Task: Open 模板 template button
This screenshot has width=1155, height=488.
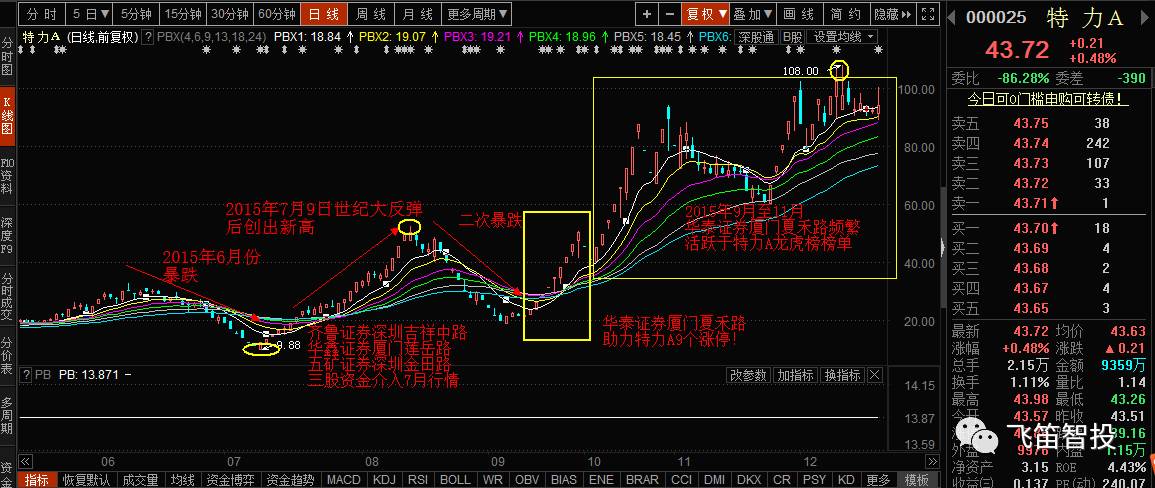Action: coord(918,480)
